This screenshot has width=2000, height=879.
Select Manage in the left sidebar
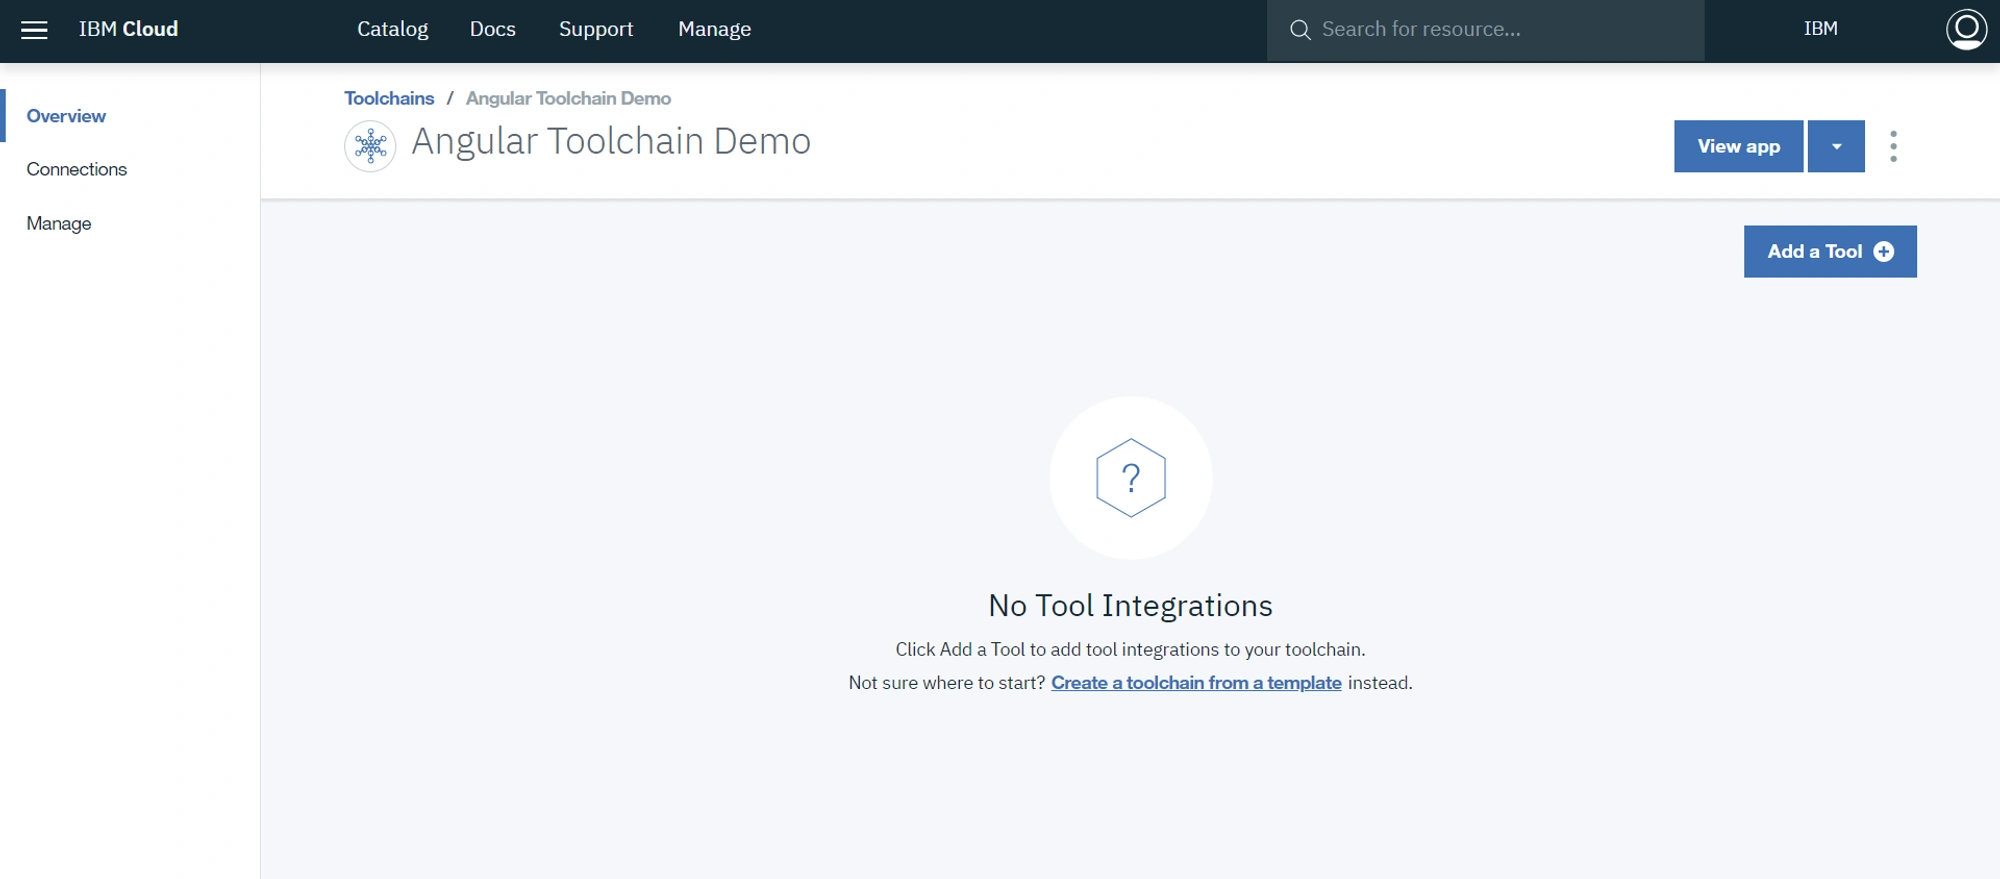(59, 223)
